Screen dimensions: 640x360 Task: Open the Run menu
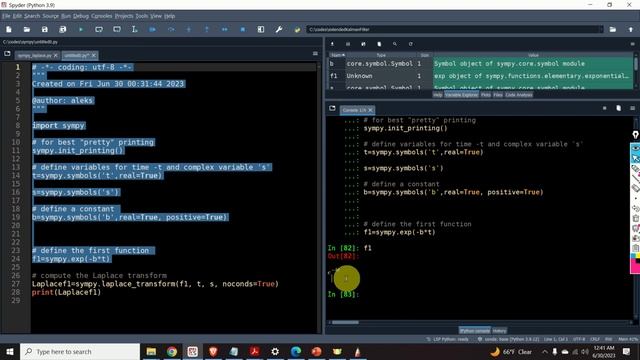66,16
